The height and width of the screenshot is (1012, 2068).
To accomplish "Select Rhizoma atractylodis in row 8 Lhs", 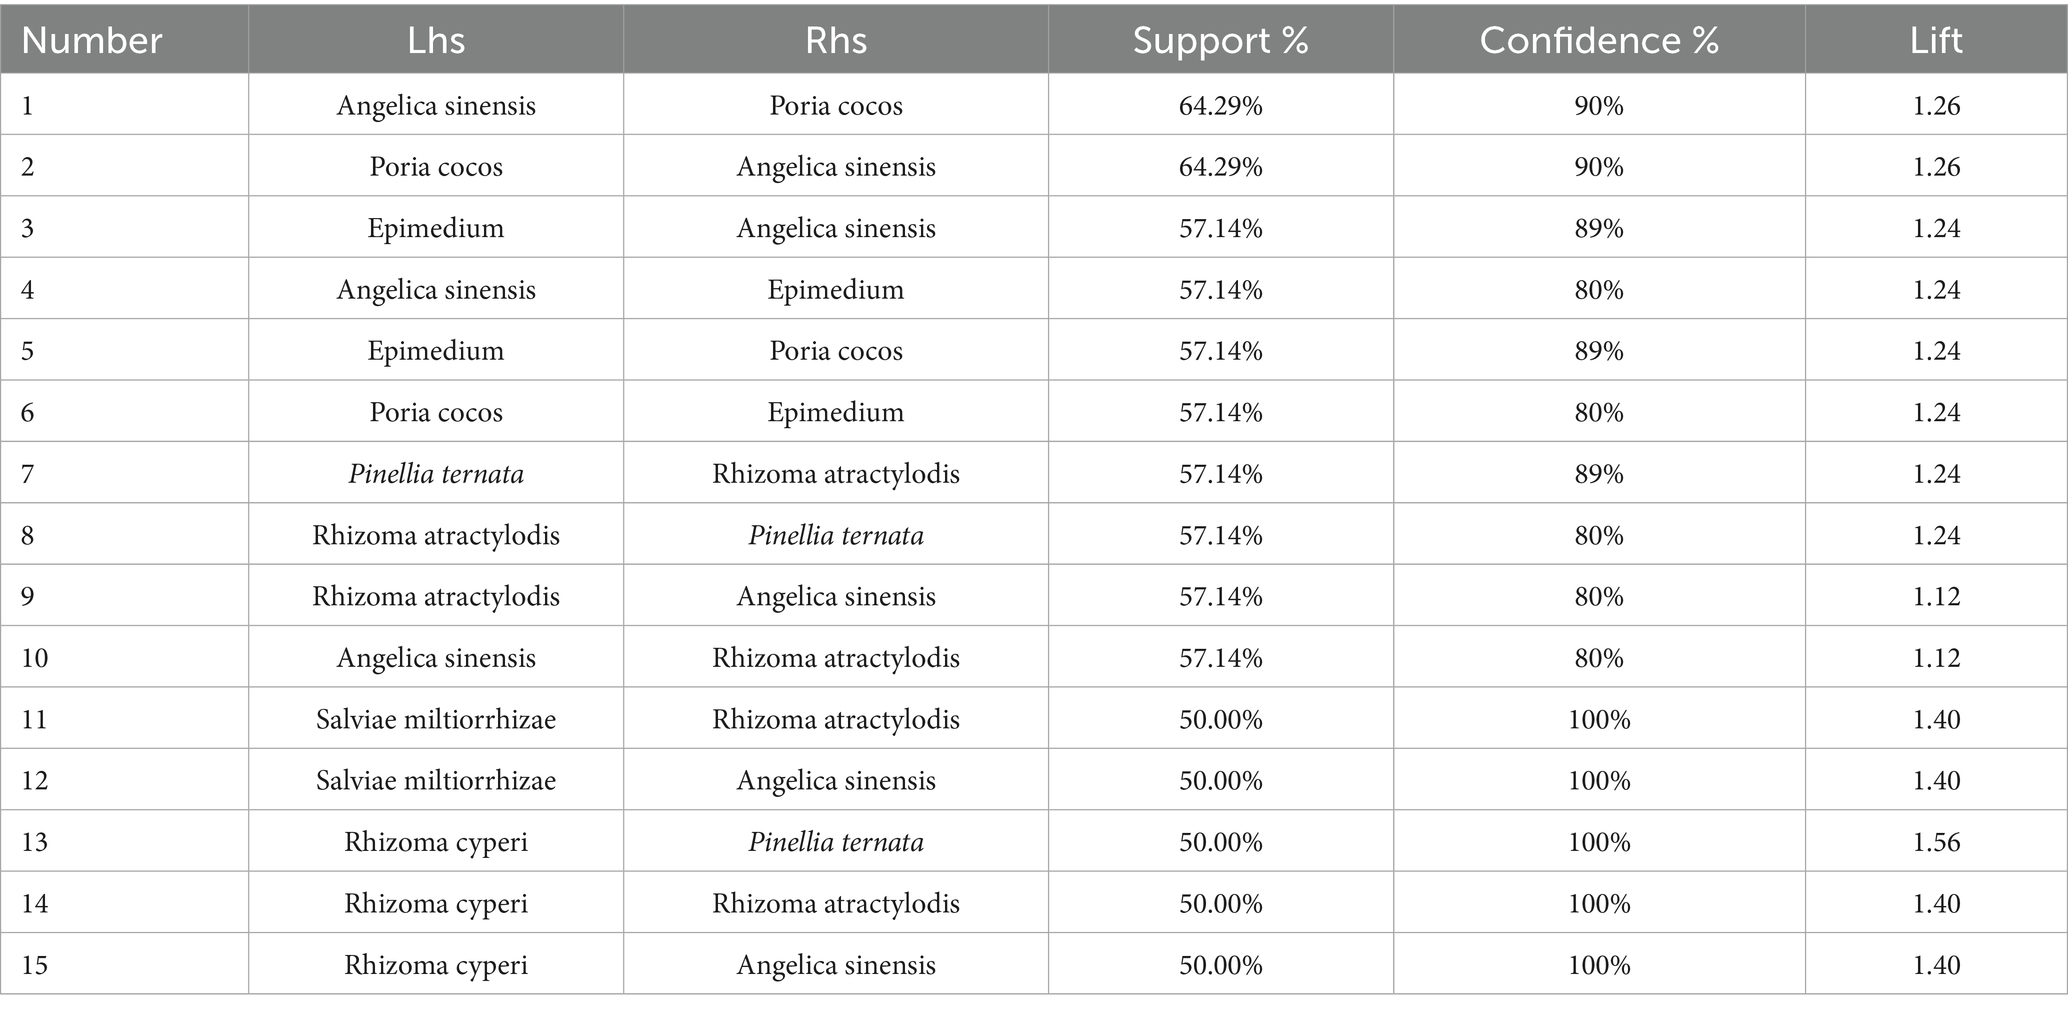I will pyautogui.click(x=436, y=536).
